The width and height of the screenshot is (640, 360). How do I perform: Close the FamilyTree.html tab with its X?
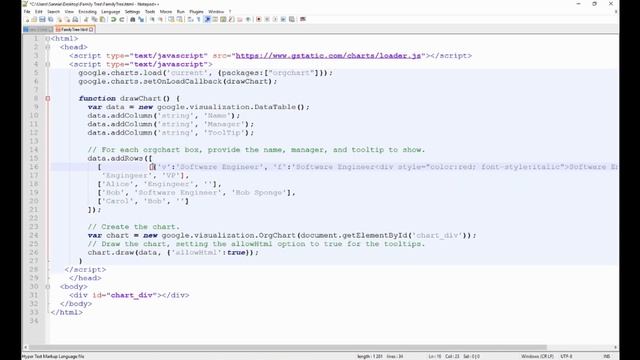[91, 29]
